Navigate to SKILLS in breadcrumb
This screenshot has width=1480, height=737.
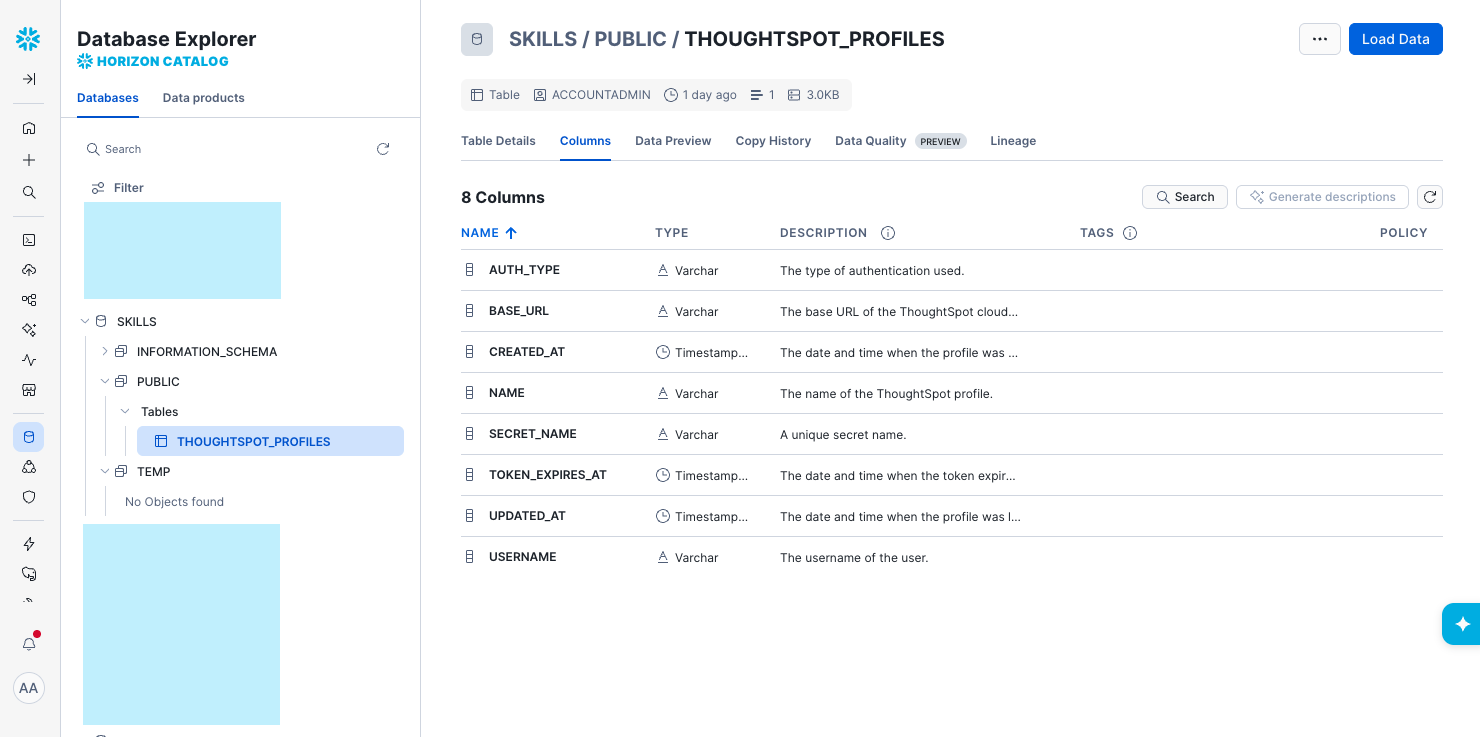point(543,39)
